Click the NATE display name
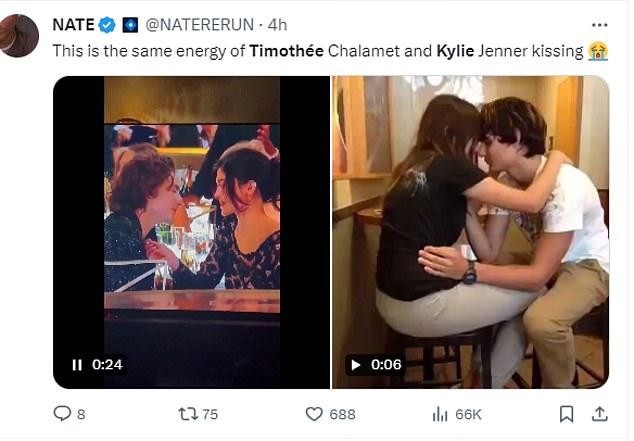Screen dimensions: 634x441 75,23
